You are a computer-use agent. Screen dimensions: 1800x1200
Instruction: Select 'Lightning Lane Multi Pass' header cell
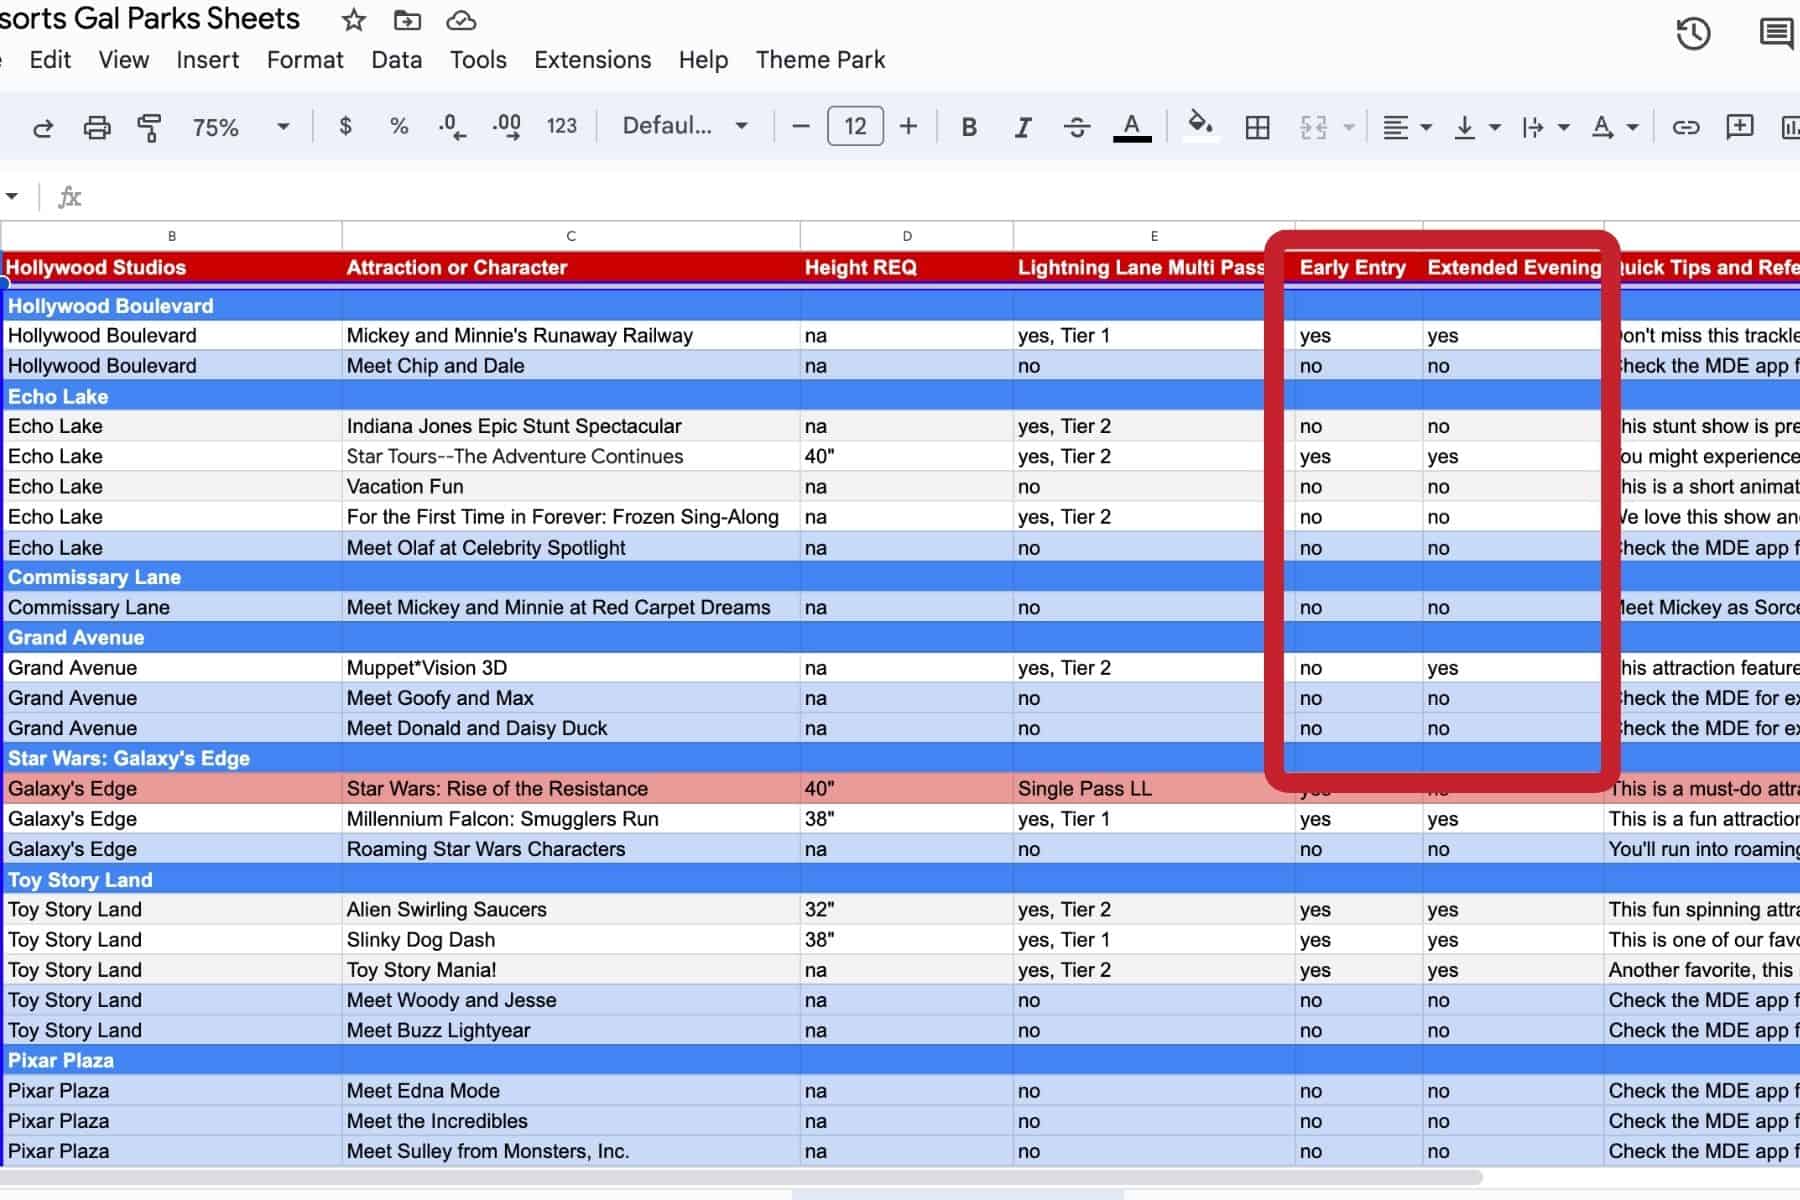point(1154,267)
